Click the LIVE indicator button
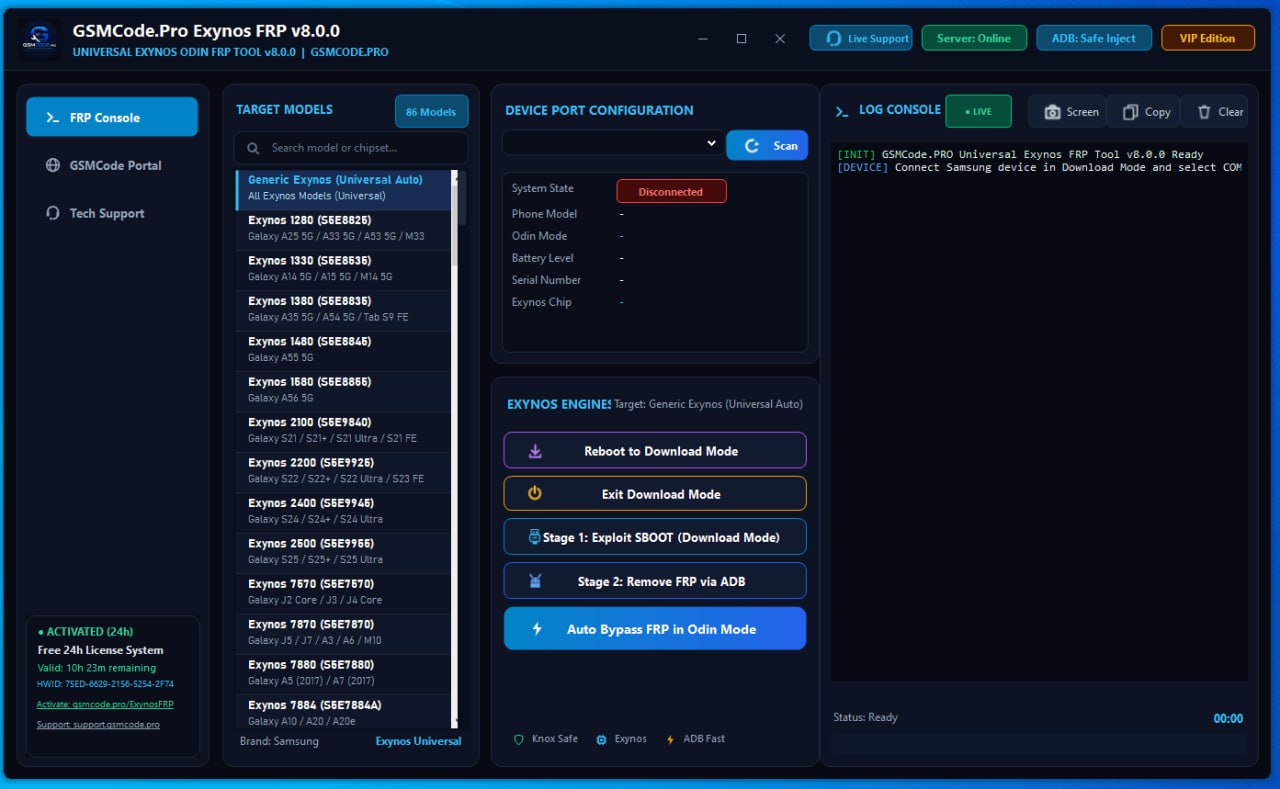1280x789 pixels. [978, 111]
